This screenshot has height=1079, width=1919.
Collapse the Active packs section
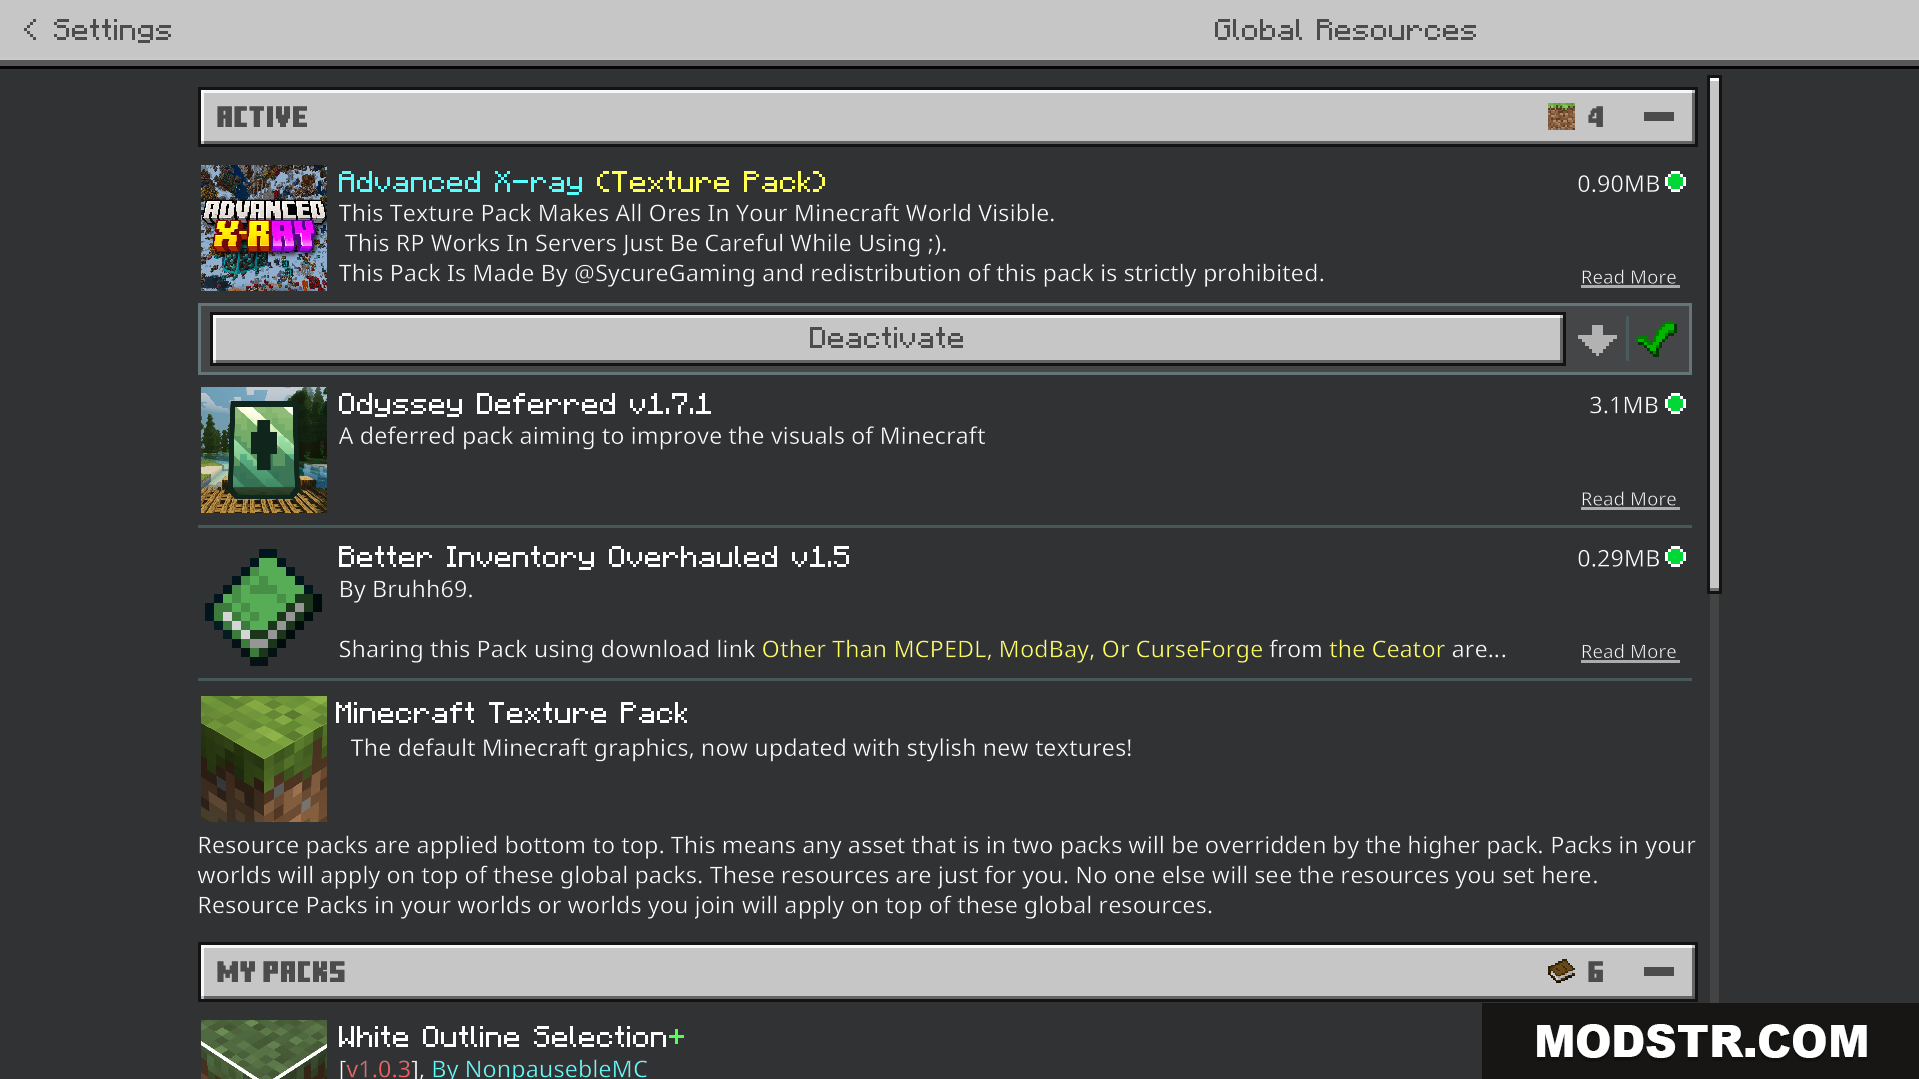[x=1658, y=117]
